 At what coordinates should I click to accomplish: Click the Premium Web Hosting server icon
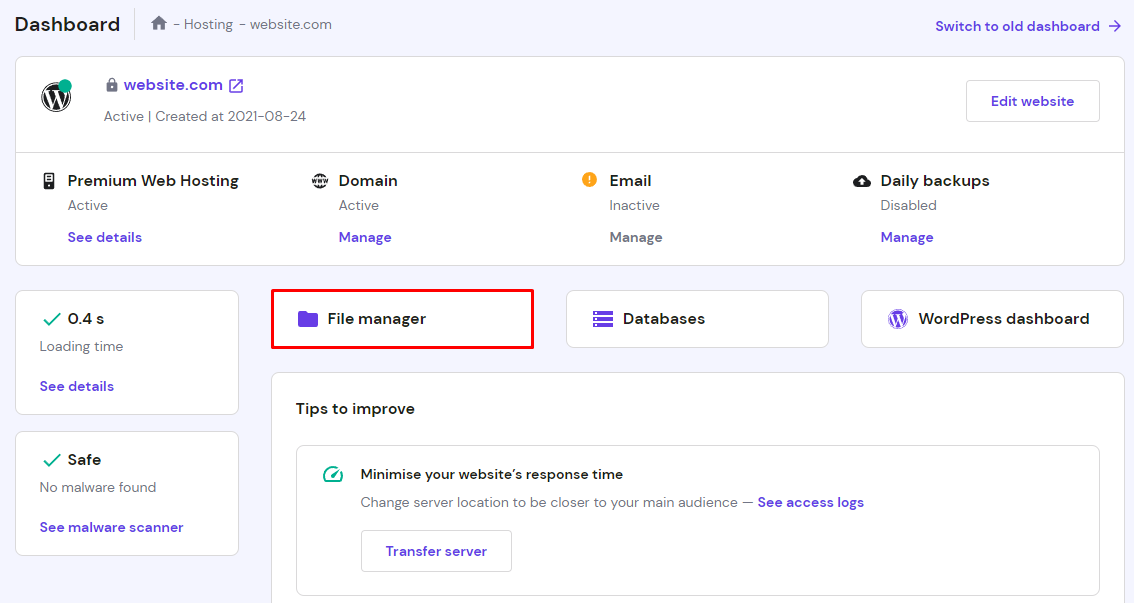click(x=48, y=180)
